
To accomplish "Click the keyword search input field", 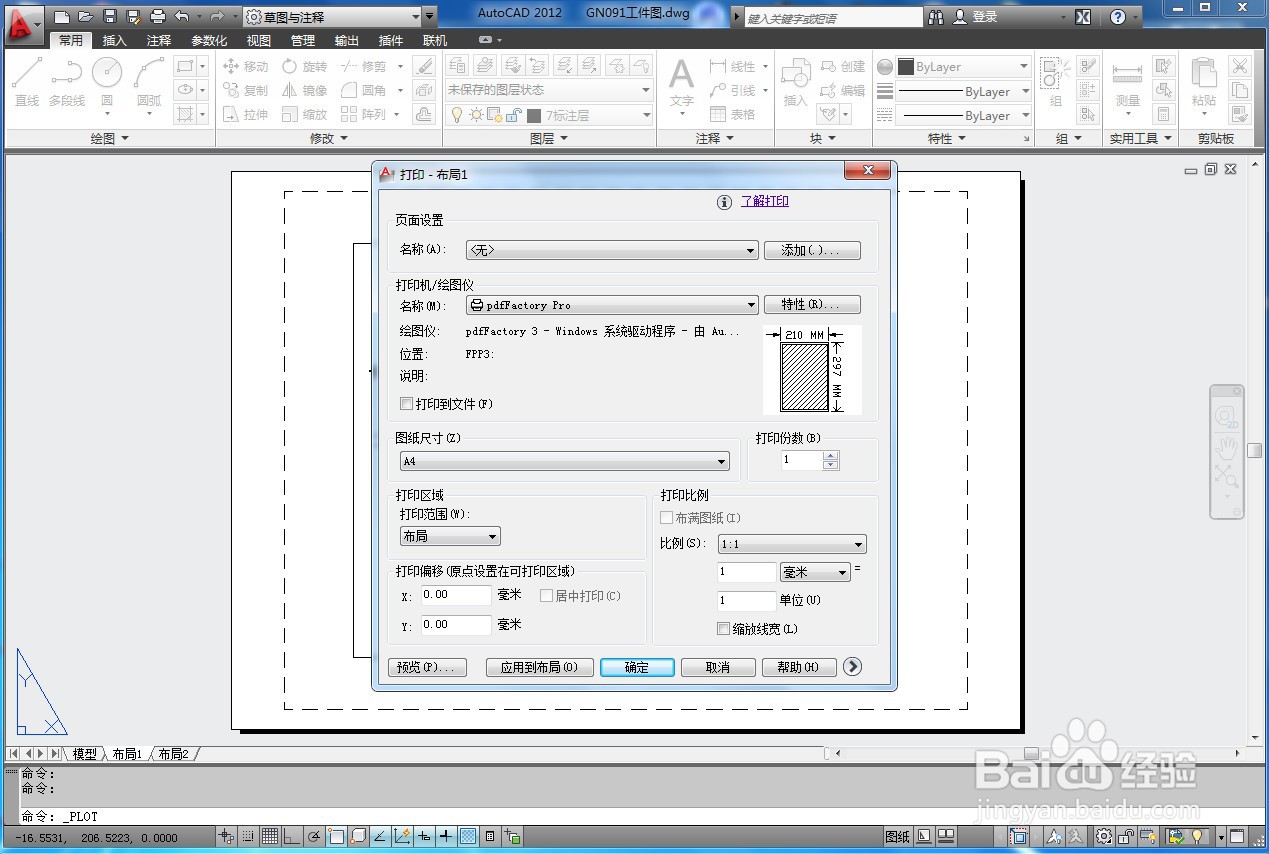I will tap(833, 18).
